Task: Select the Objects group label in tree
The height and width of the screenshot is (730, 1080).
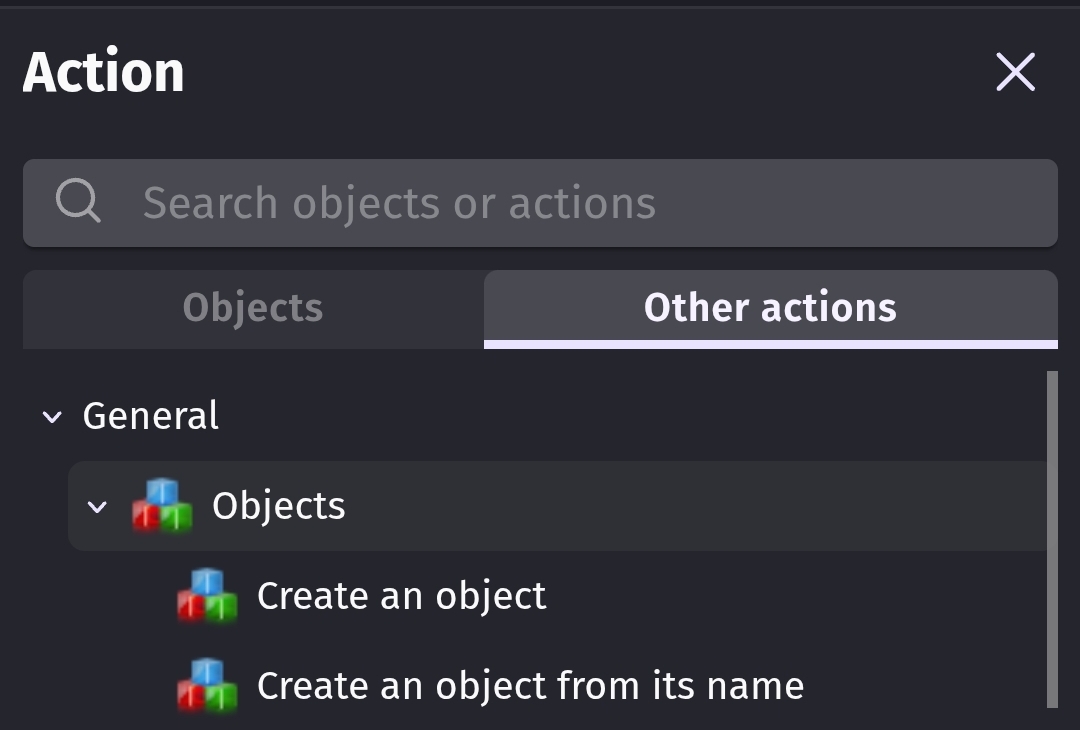Action: [x=278, y=506]
